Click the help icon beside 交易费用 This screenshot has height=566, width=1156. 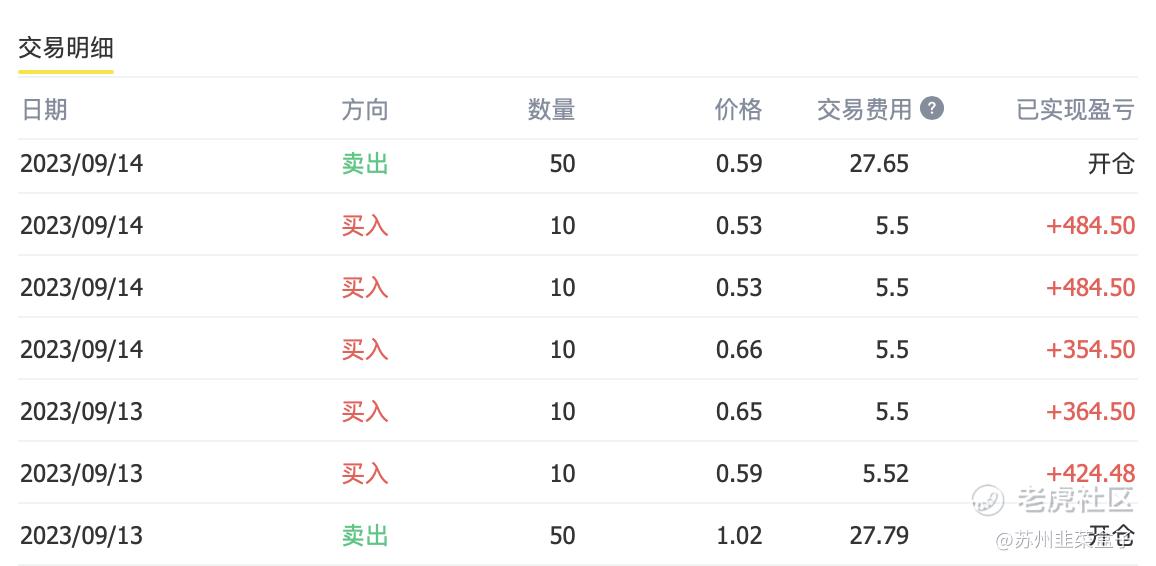[932, 110]
